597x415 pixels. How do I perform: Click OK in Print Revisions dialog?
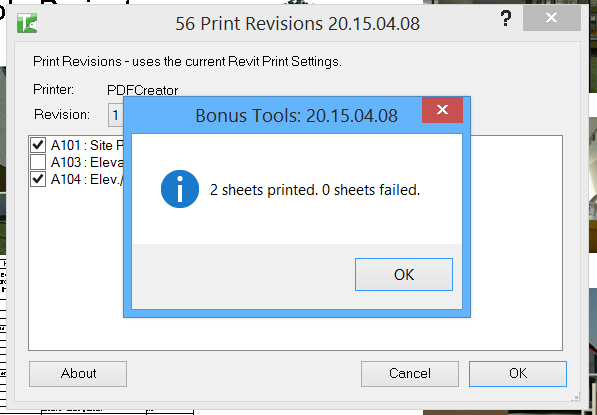tap(518, 374)
